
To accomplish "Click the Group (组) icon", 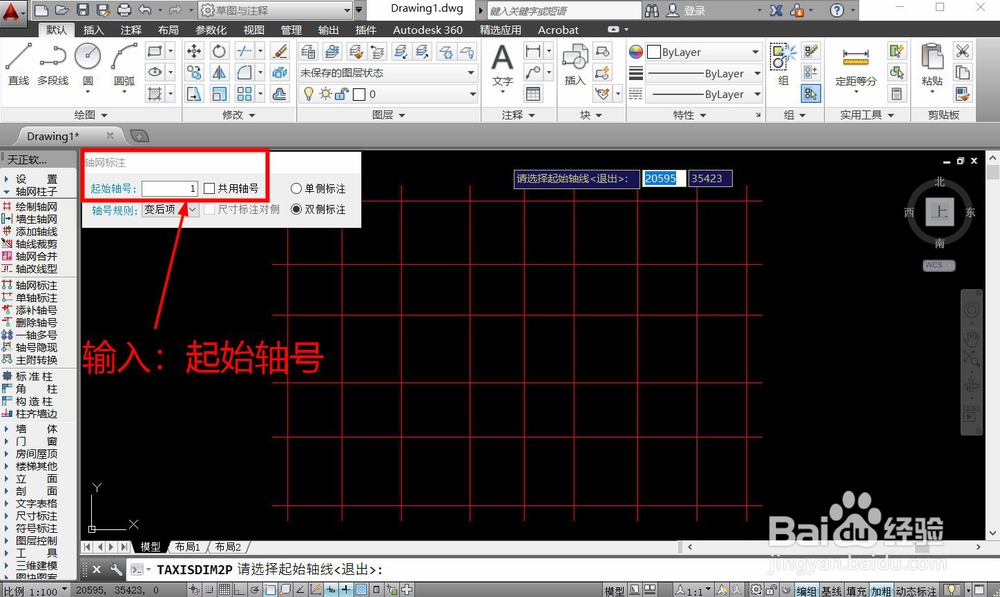I will (x=783, y=64).
